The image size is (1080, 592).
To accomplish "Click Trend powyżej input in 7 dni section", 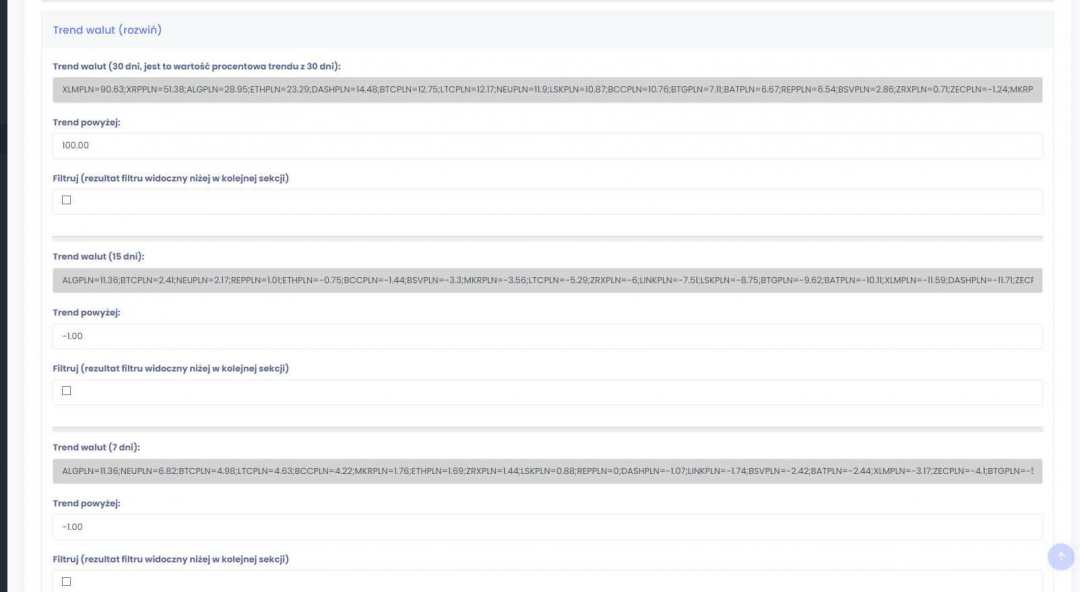I will tap(547, 527).
